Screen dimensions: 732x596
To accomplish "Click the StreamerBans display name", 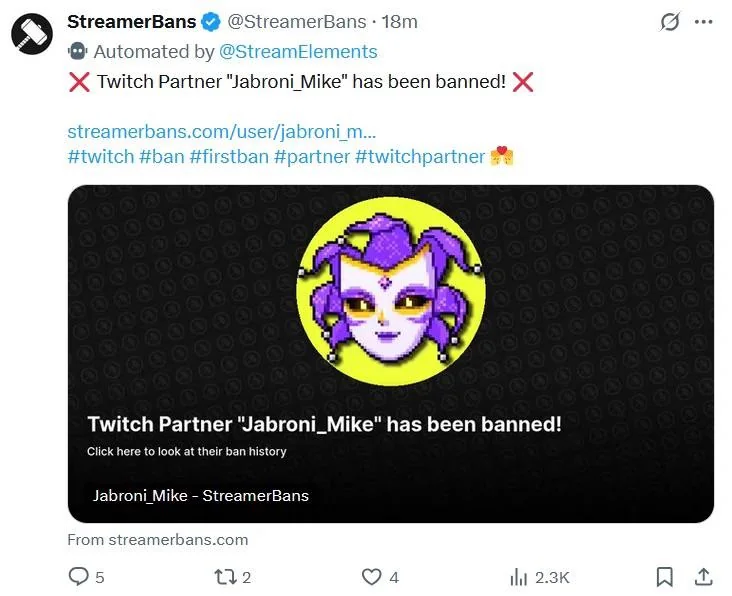I will click(x=132, y=21).
